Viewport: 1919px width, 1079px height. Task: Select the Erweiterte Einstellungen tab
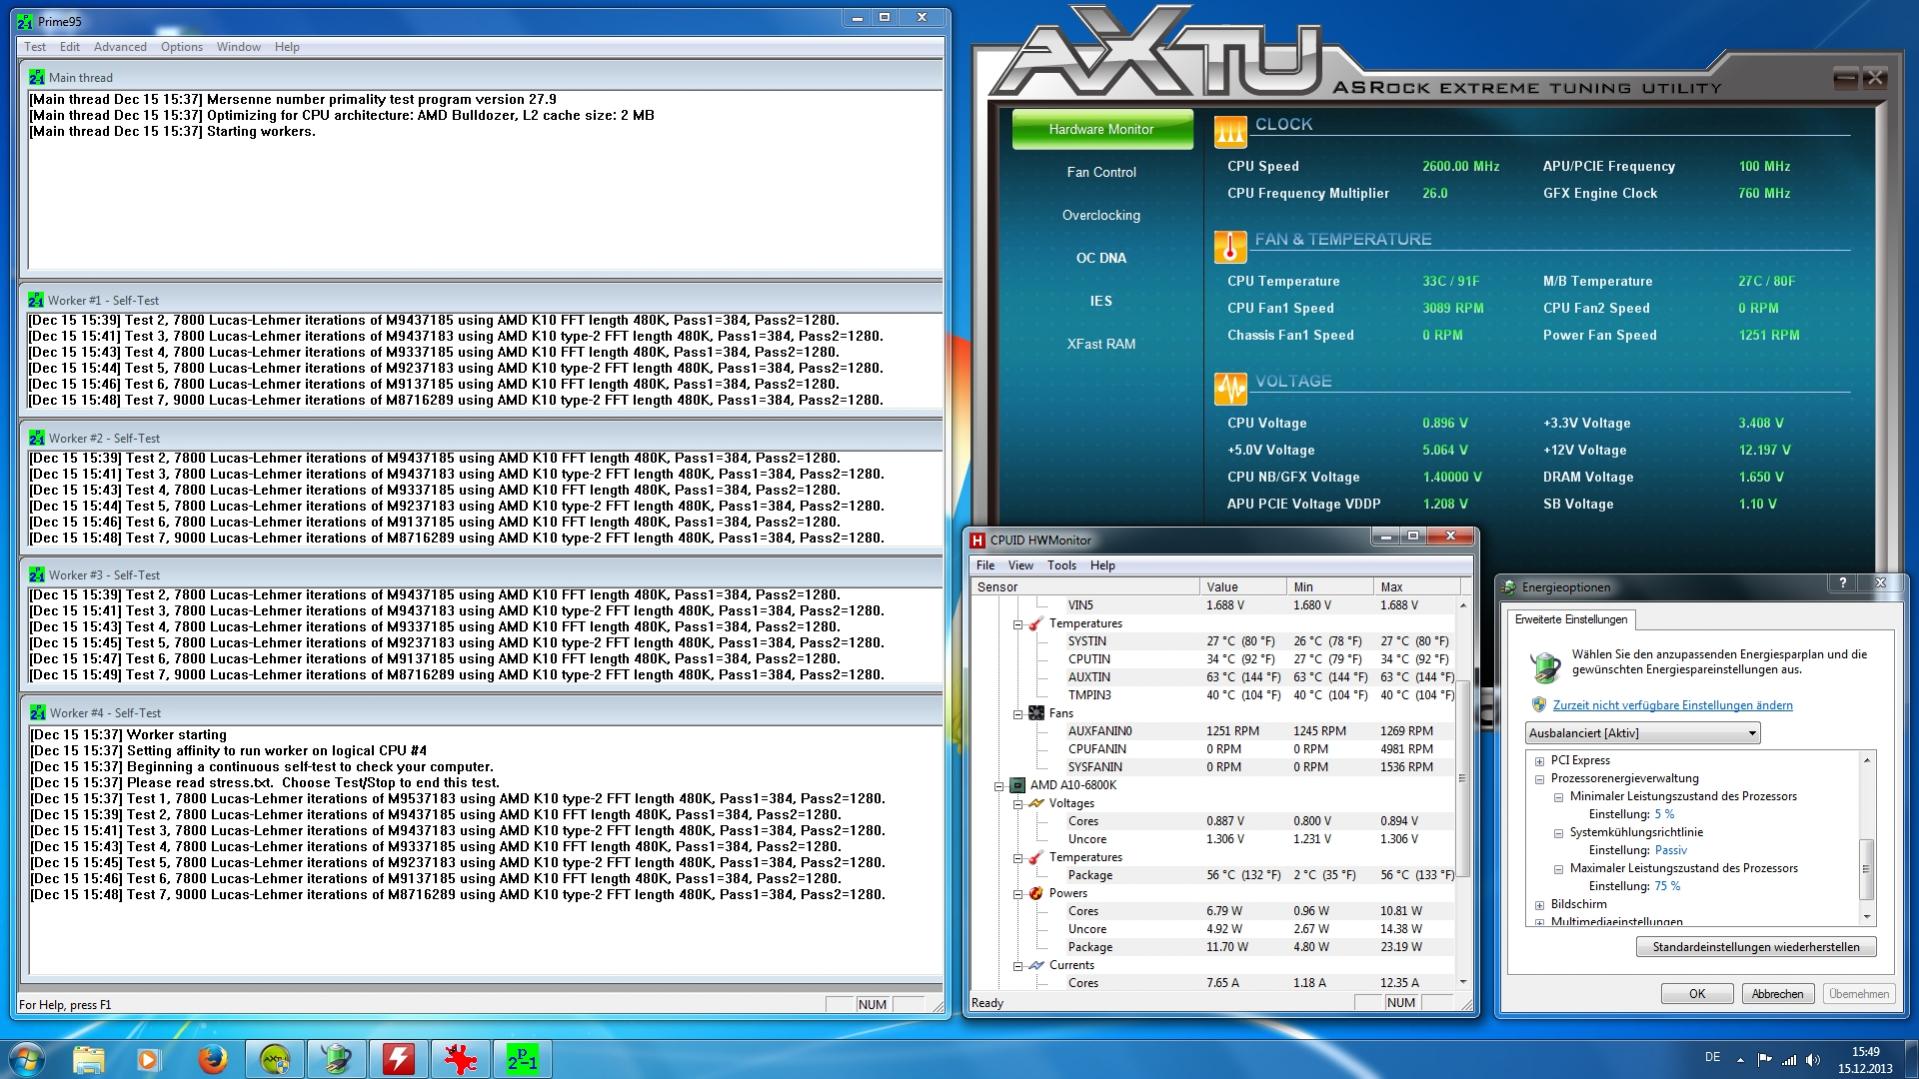coord(1570,620)
